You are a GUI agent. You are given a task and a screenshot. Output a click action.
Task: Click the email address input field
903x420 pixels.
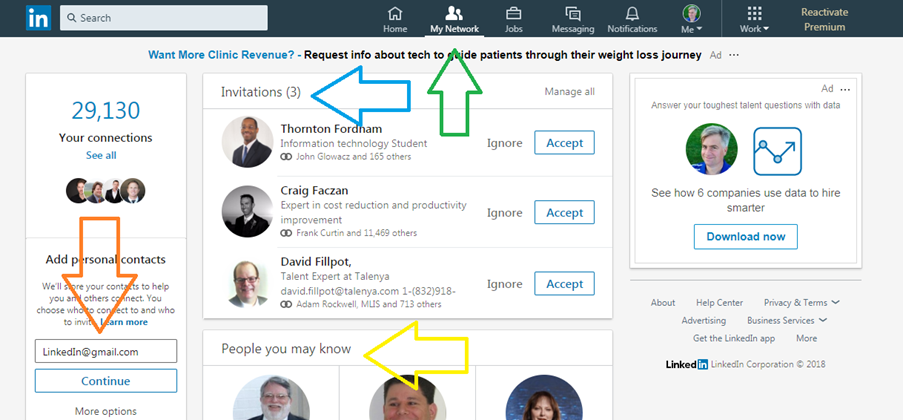click(x=106, y=351)
